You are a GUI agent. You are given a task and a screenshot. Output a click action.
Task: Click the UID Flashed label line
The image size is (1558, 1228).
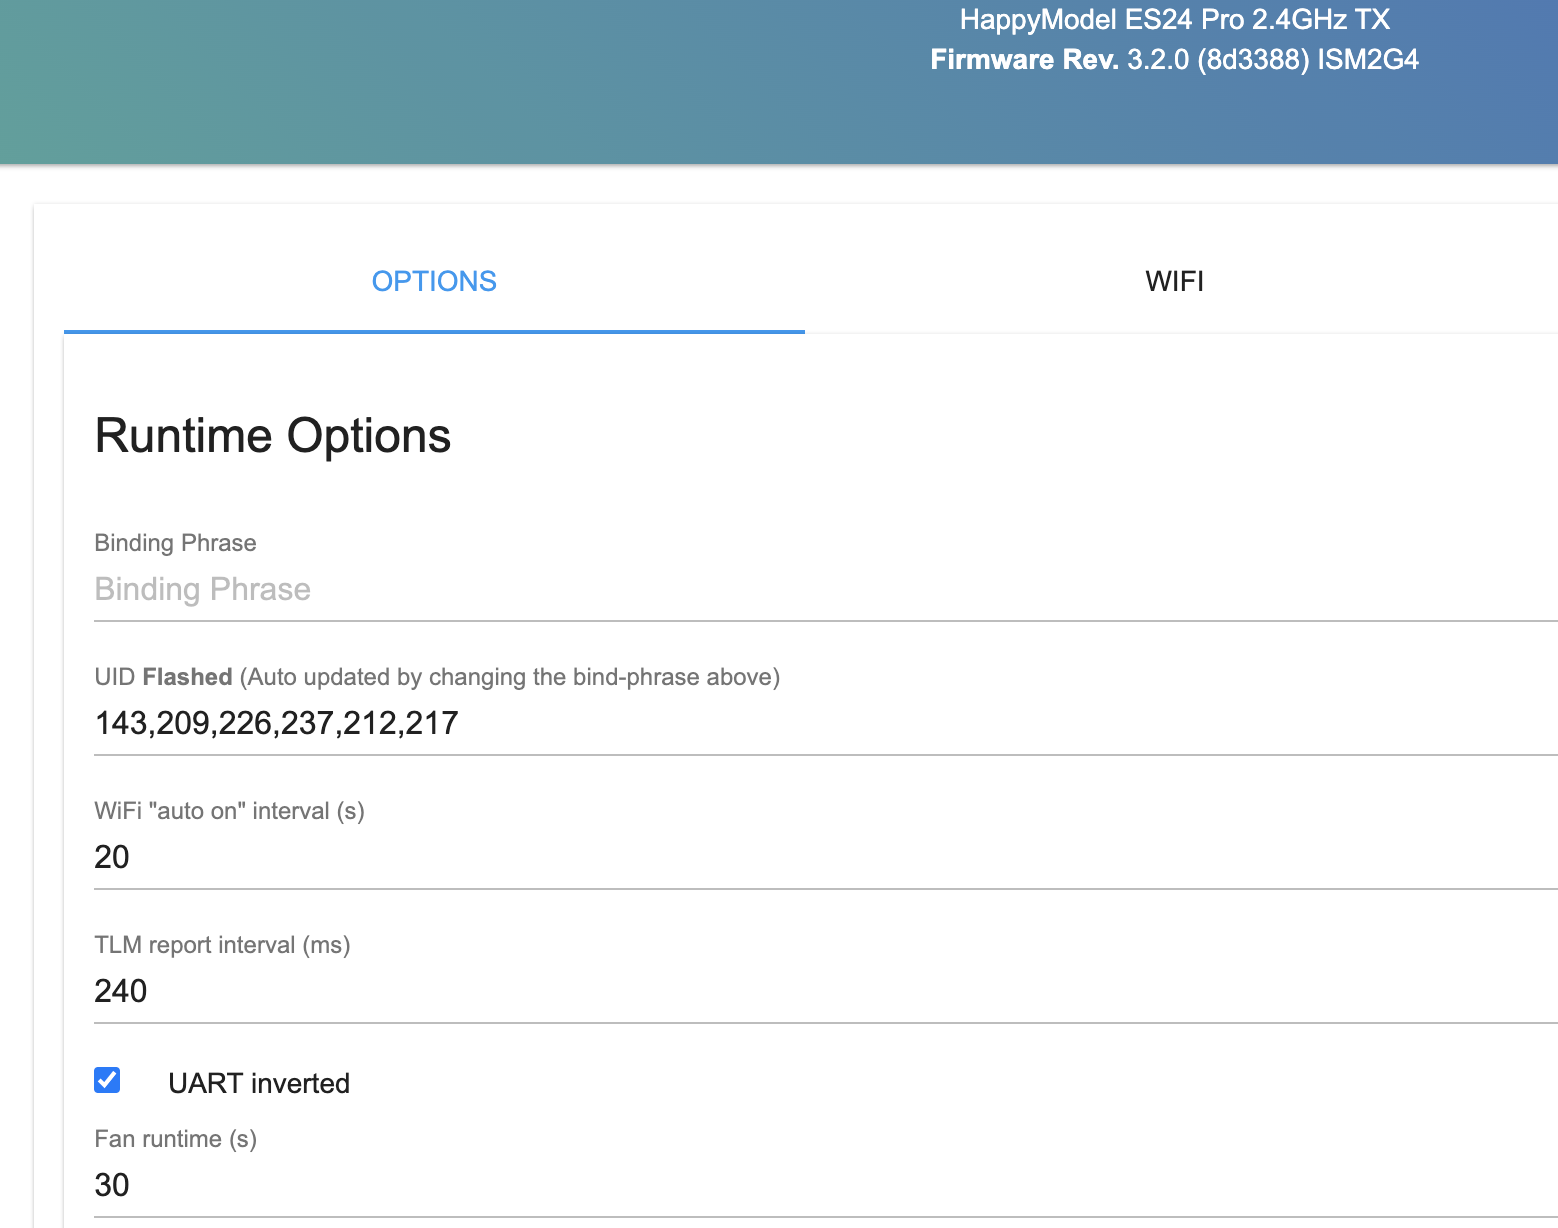point(437,677)
